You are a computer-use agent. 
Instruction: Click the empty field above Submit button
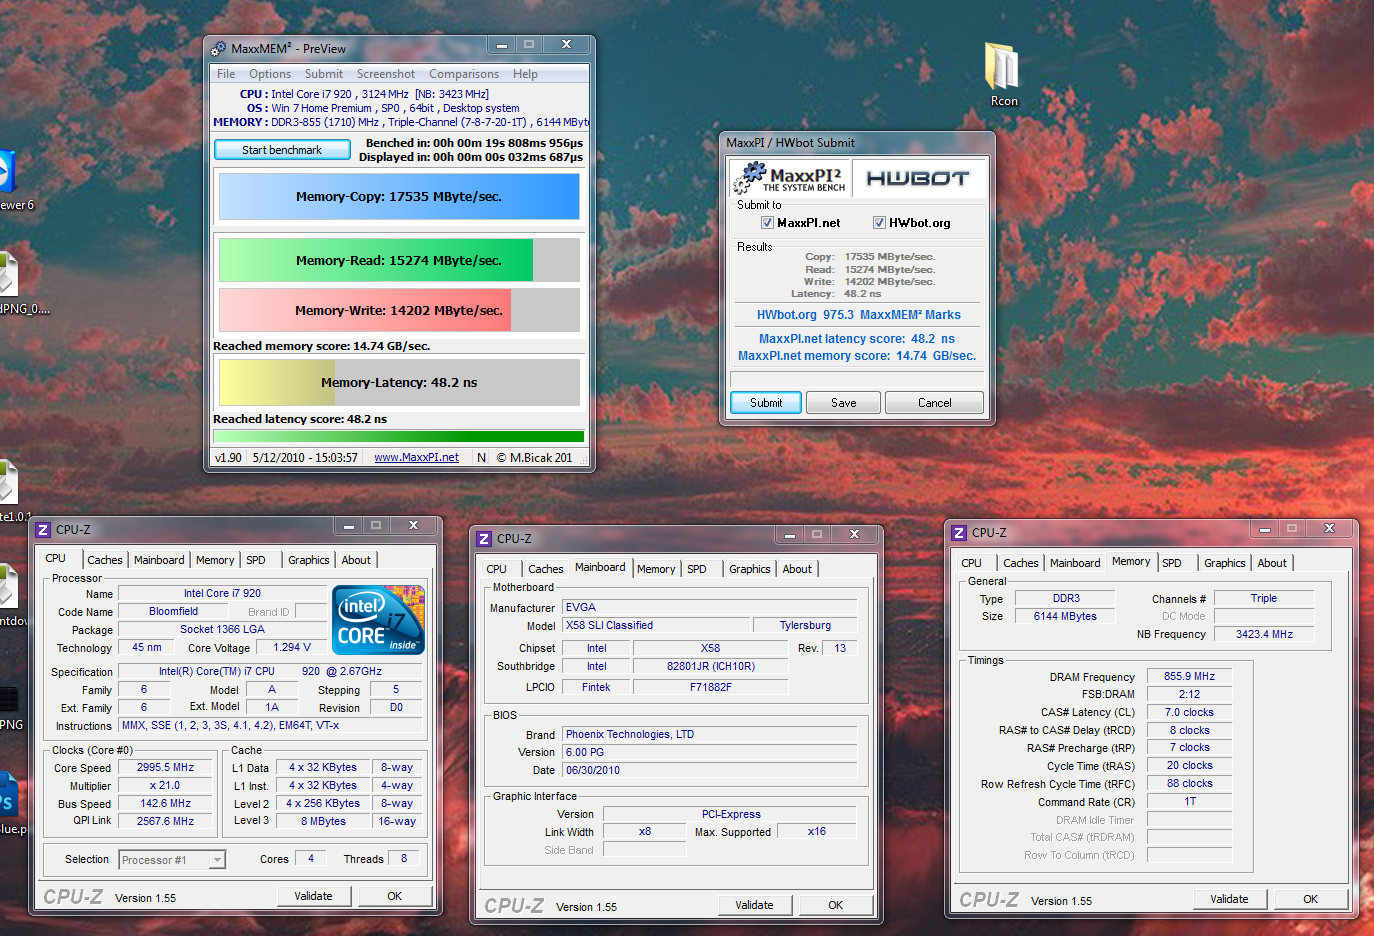coord(857,379)
